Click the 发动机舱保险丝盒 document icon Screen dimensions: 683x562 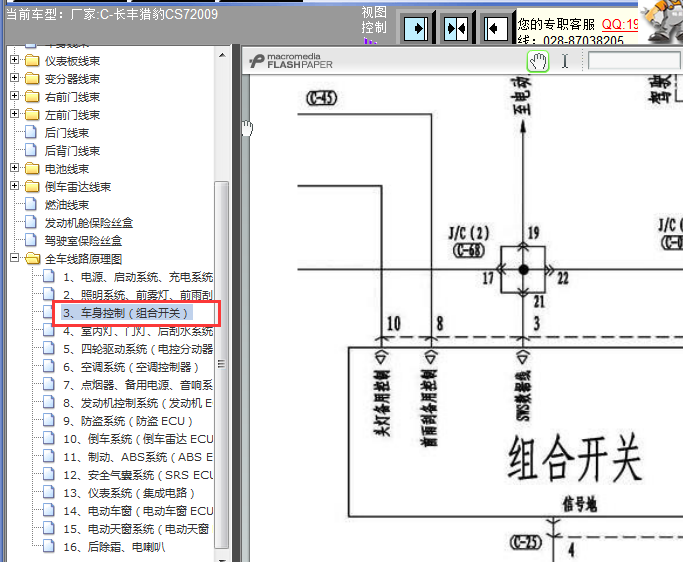tap(31, 222)
